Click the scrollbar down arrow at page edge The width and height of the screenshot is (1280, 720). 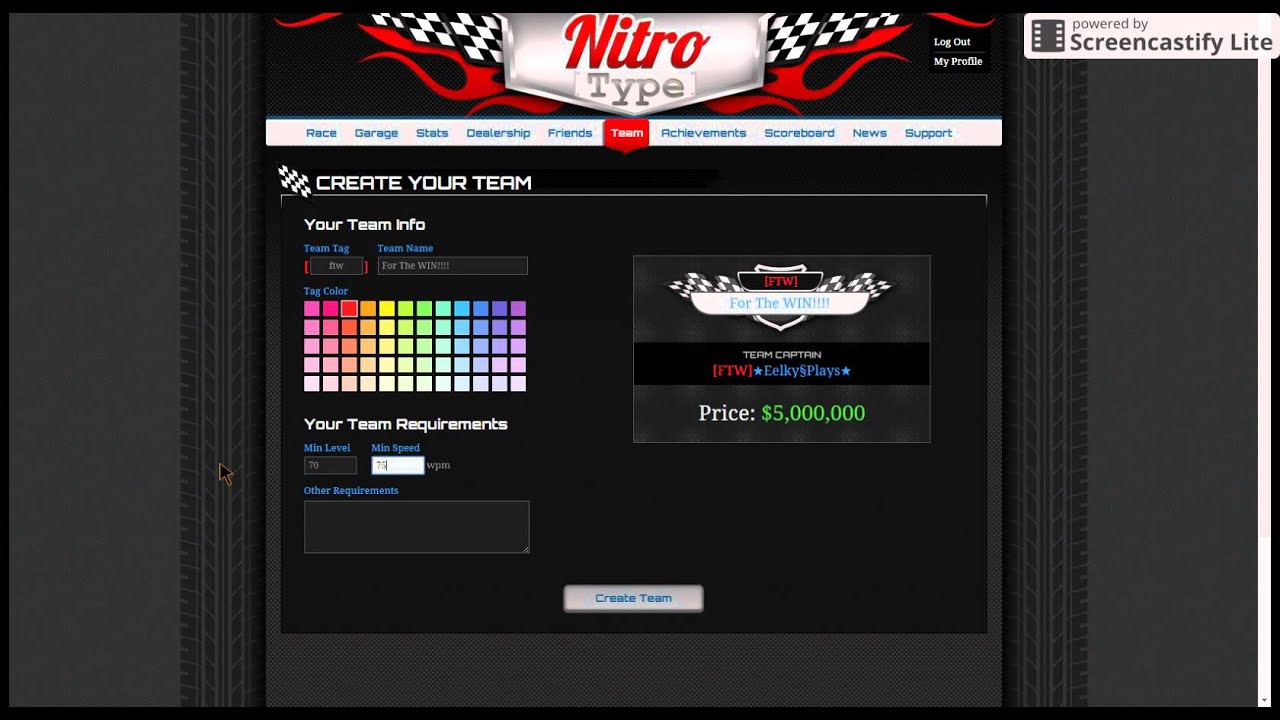tap(1264, 699)
